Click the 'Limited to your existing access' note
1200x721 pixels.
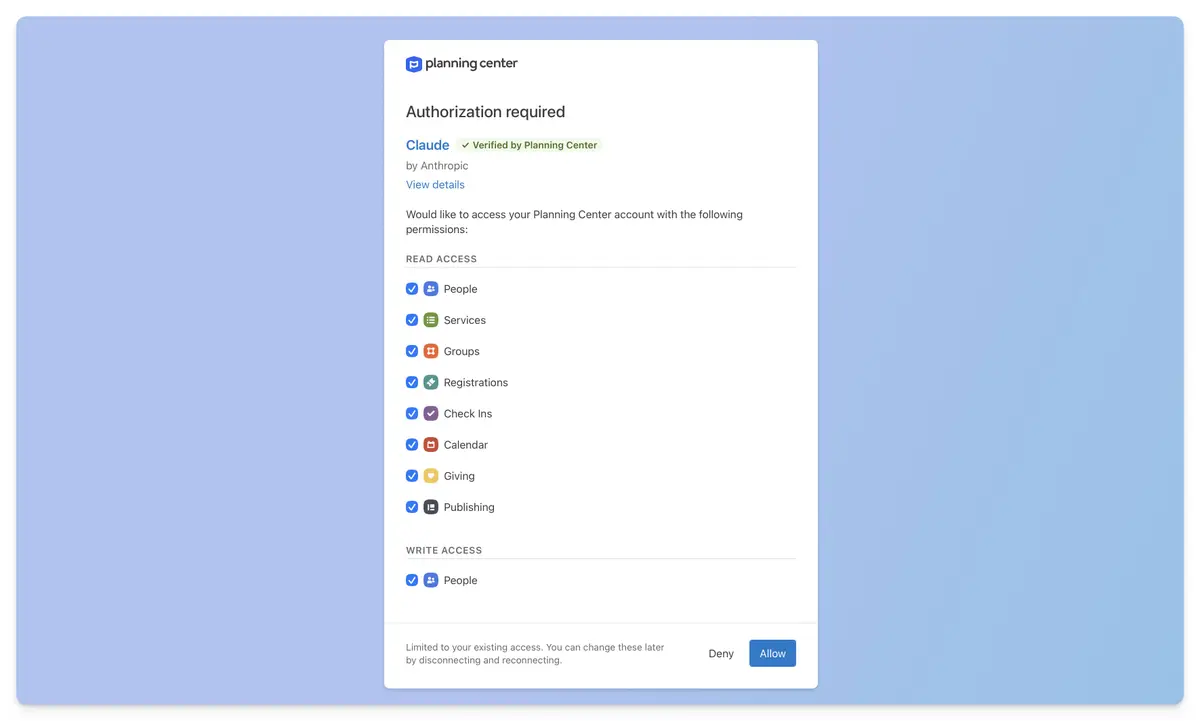tap(535, 654)
